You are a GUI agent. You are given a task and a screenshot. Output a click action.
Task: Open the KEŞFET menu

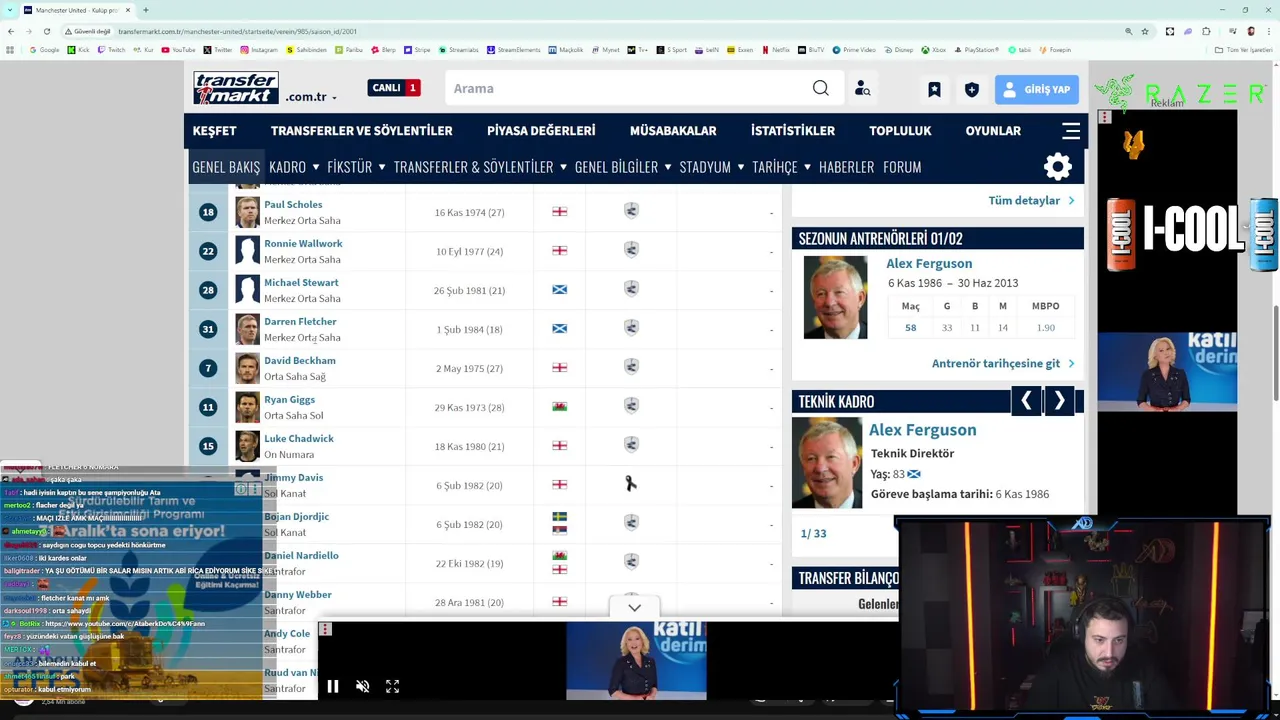214,131
